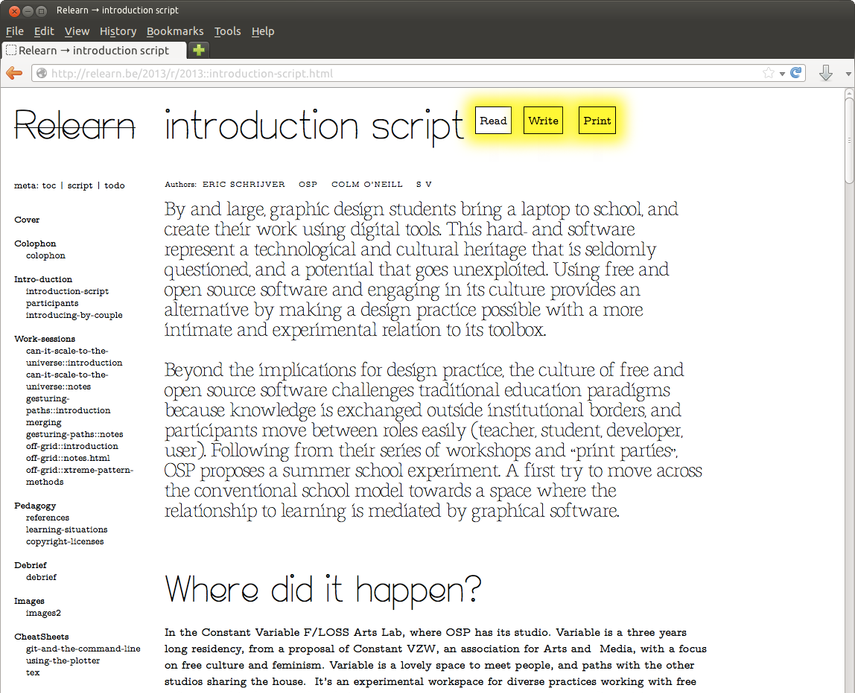The image size is (855, 693).
Task: Click the vertical page scrollbar
Action: (849, 400)
